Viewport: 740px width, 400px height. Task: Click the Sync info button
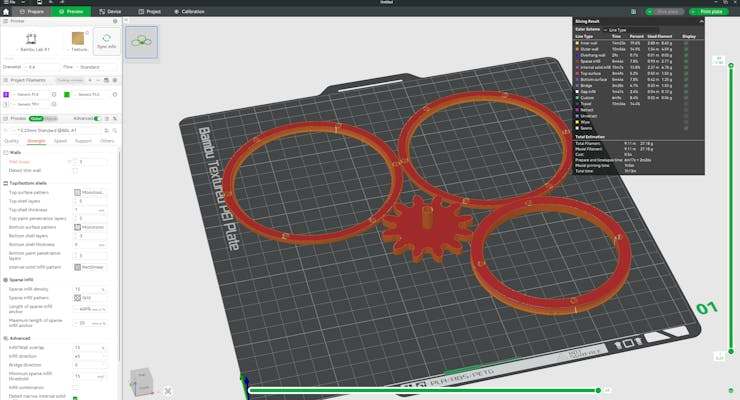click(x=107, y=41)
